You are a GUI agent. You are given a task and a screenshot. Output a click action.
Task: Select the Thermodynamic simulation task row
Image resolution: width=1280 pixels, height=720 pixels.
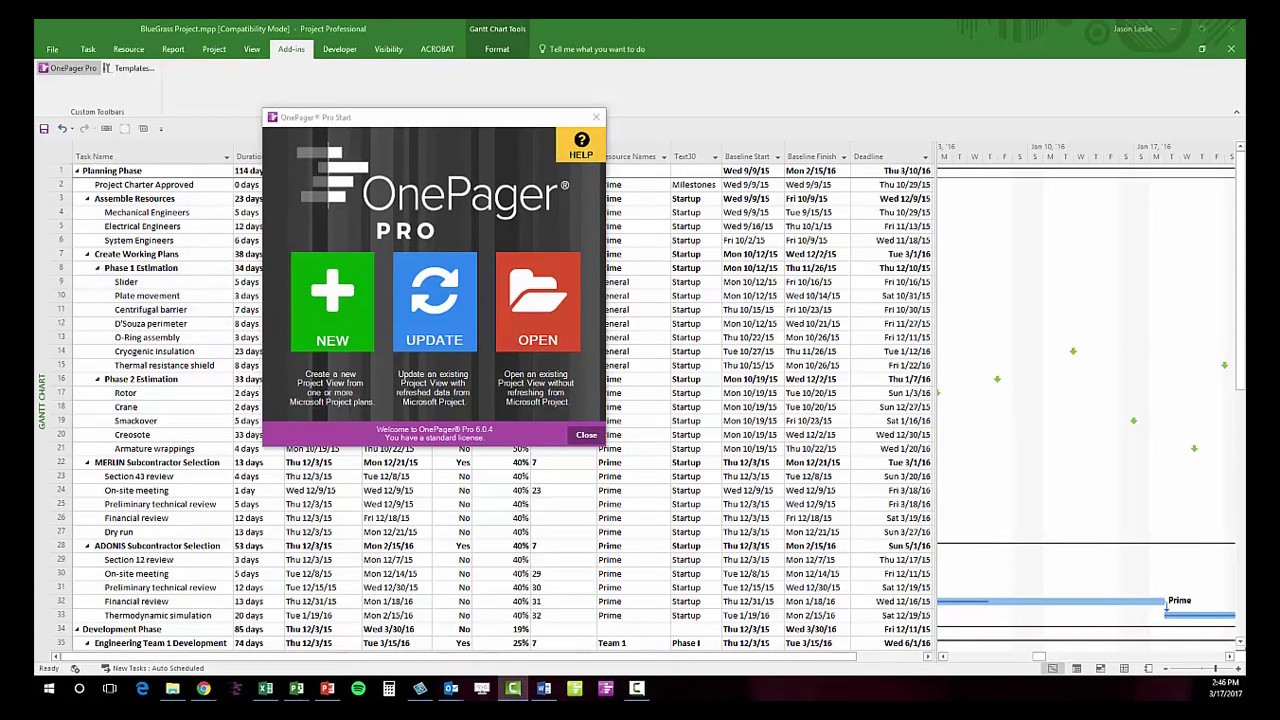tap(158, 616)
